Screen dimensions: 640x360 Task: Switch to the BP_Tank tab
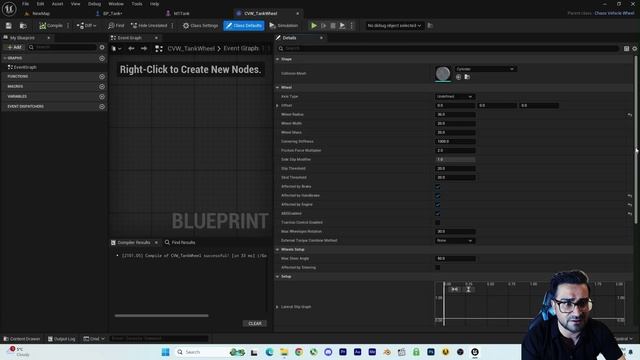tap(112, 13)
